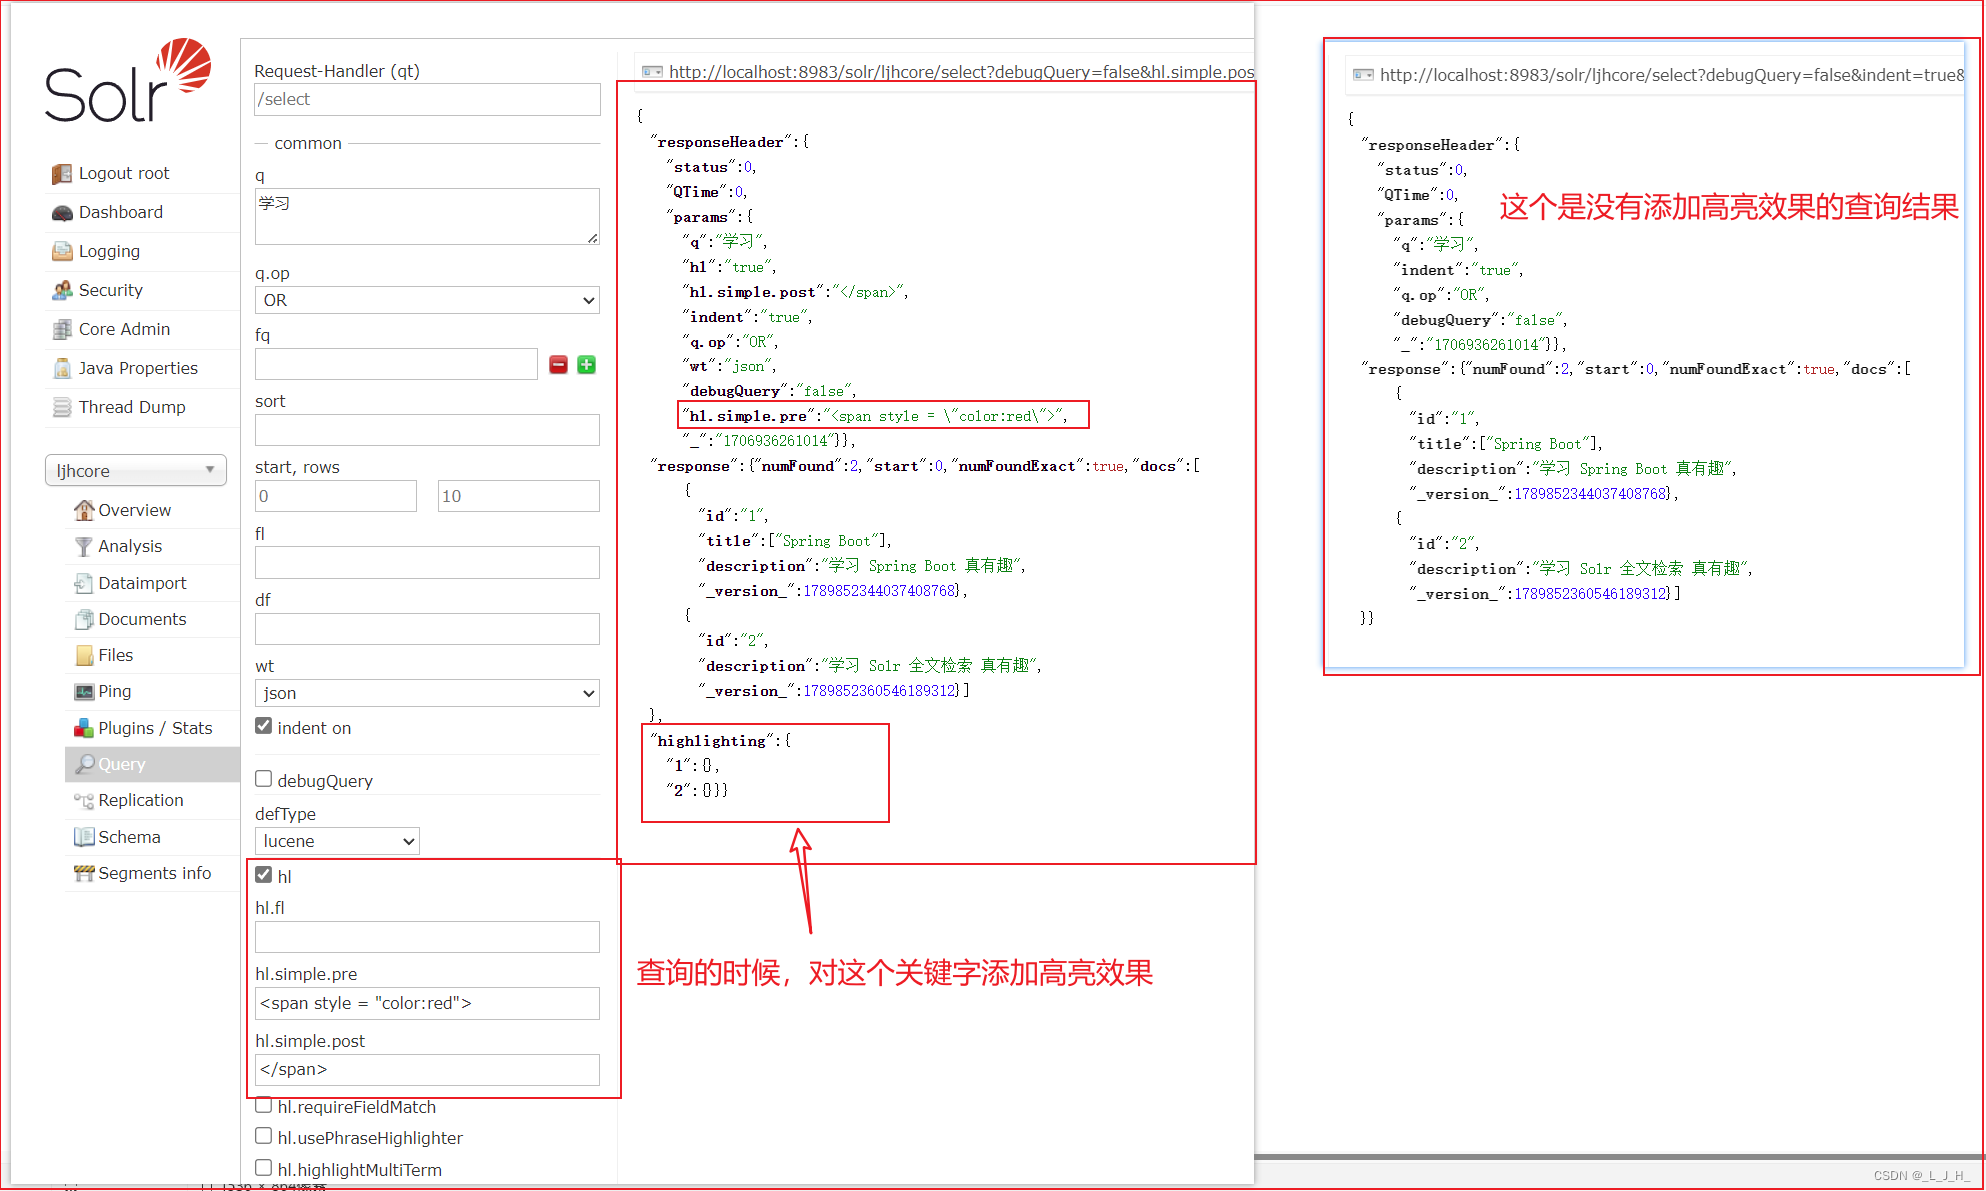Open the Java Properties icon

(62, 369)
